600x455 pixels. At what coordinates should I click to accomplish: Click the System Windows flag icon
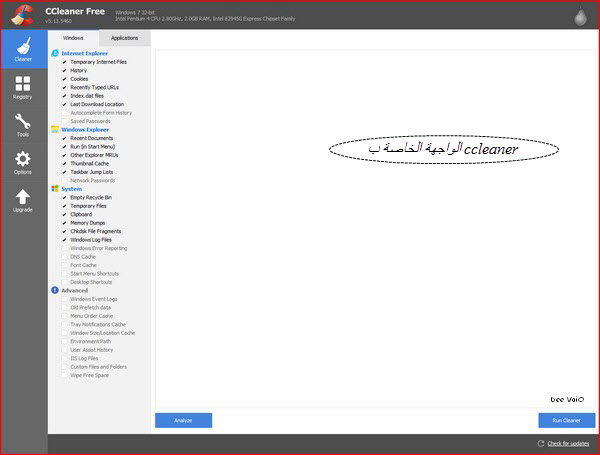[x=55, y=189]
